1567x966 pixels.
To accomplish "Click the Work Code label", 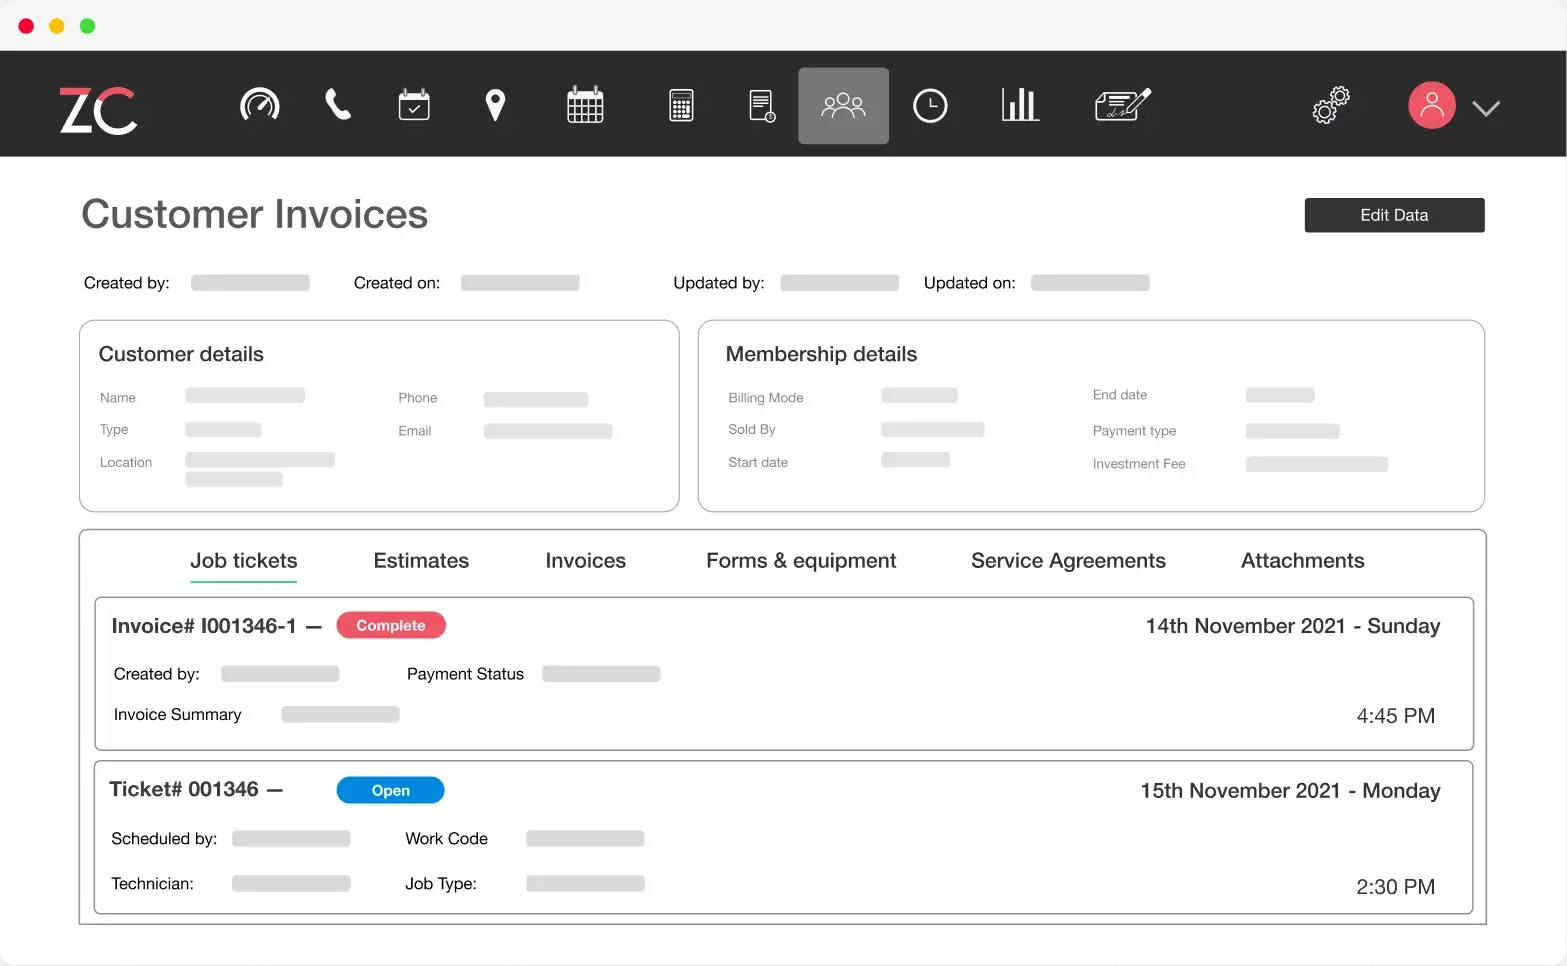I will [446, 838].
